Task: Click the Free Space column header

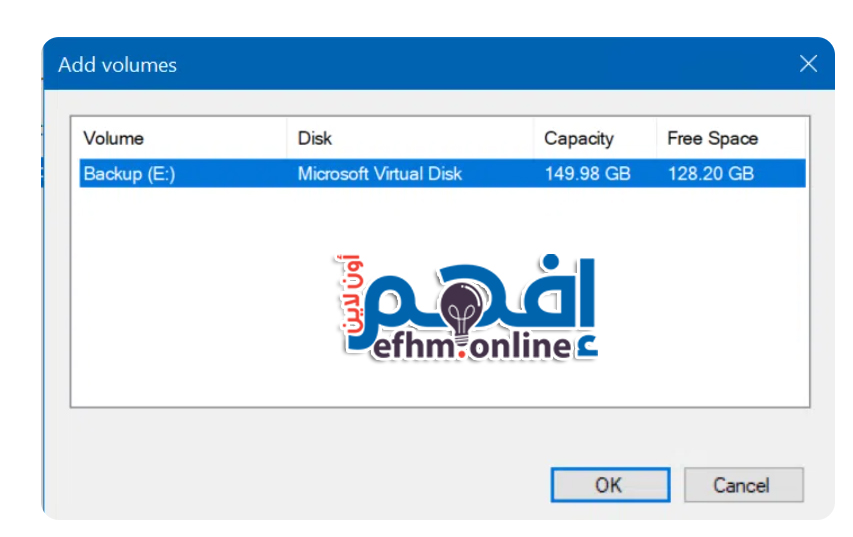Action: 712,139
